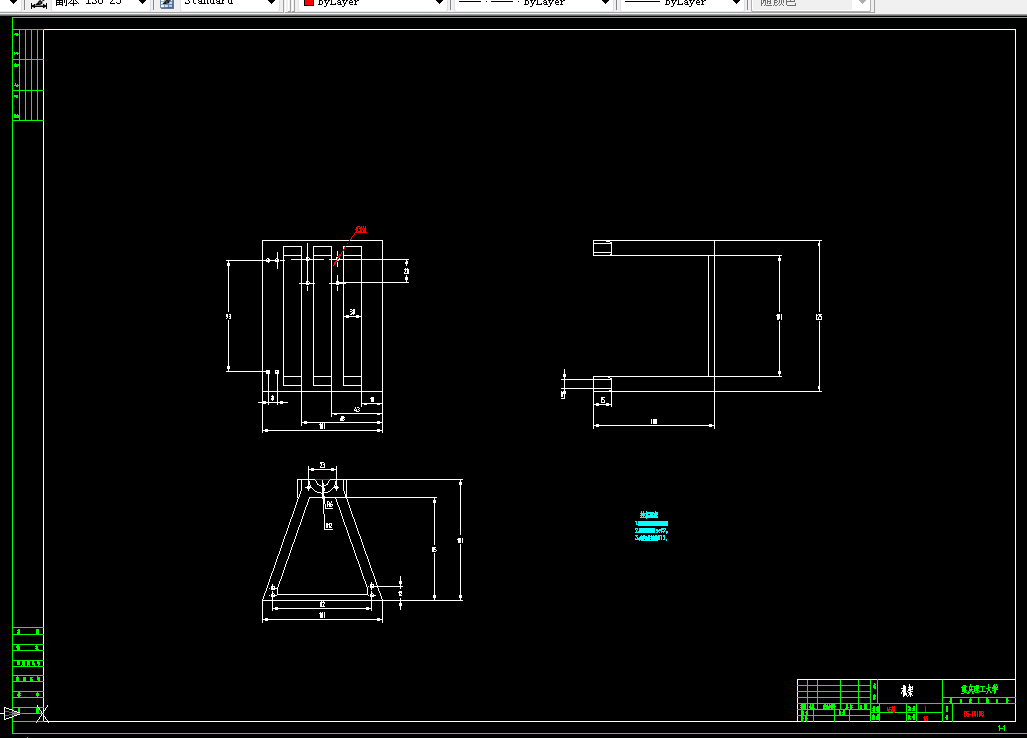The width and height of the screenshot is (1027, 738).
Task: Select the cyan technical requirements text block
Action: pyautogui.click(x=651, y=526)
